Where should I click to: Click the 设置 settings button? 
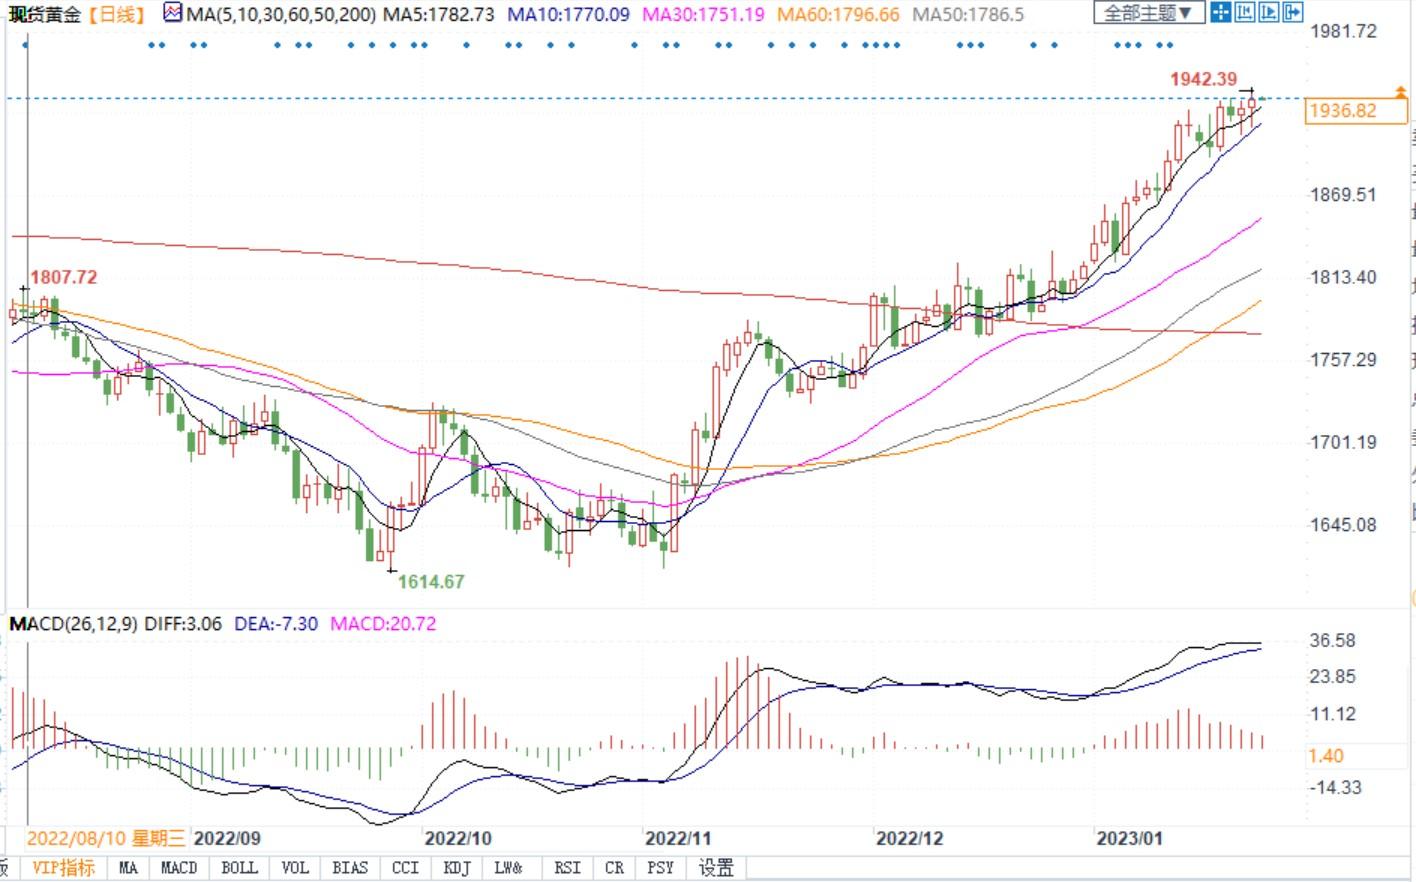(716, 868)
